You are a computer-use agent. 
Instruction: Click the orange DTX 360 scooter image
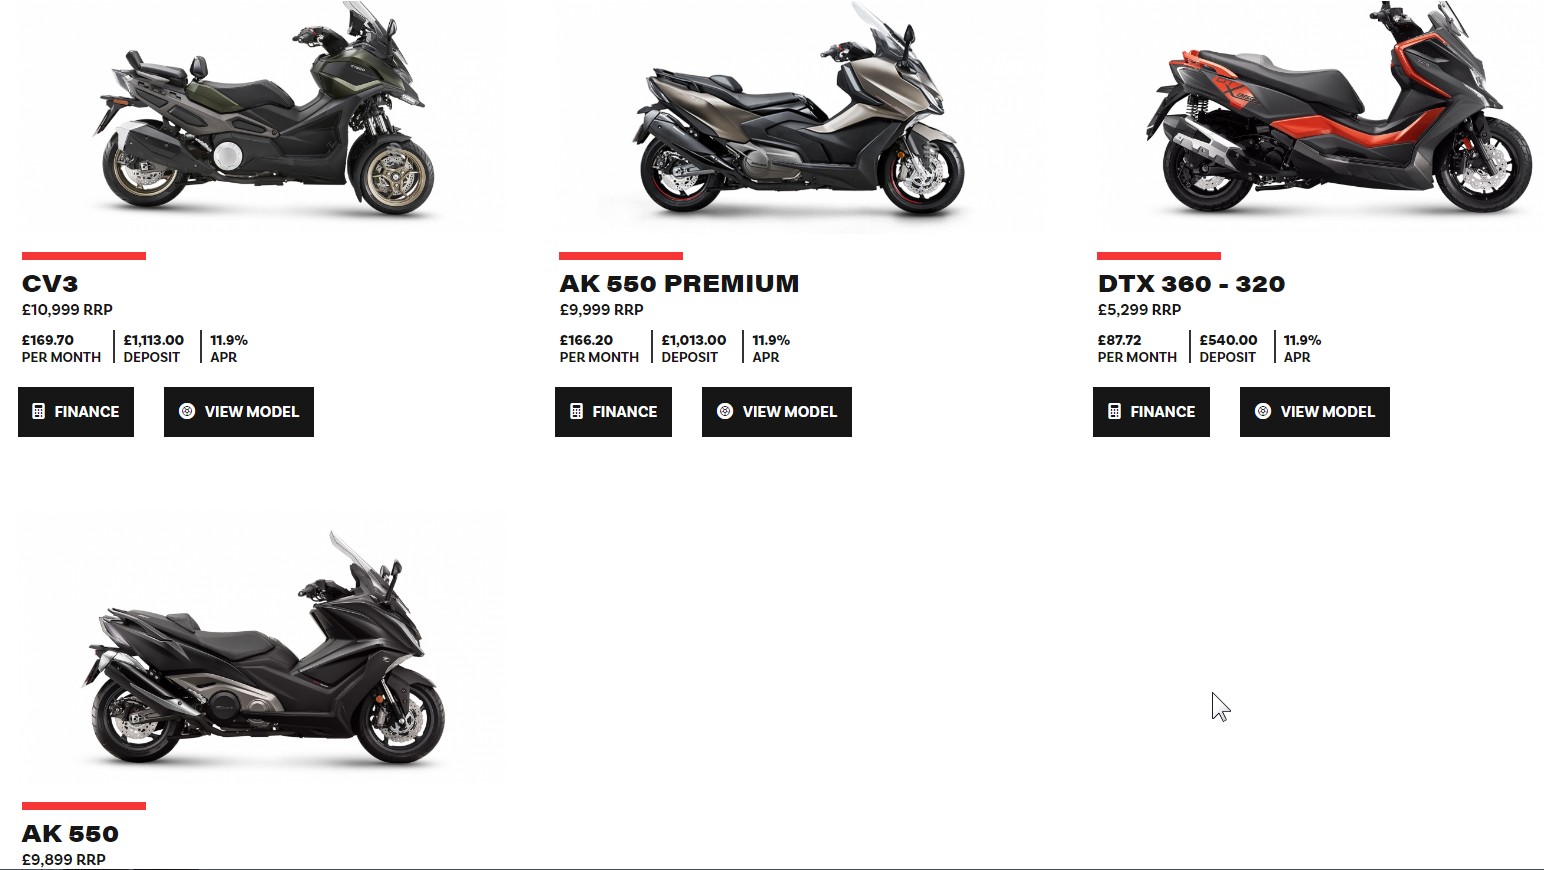point(1338,108)
